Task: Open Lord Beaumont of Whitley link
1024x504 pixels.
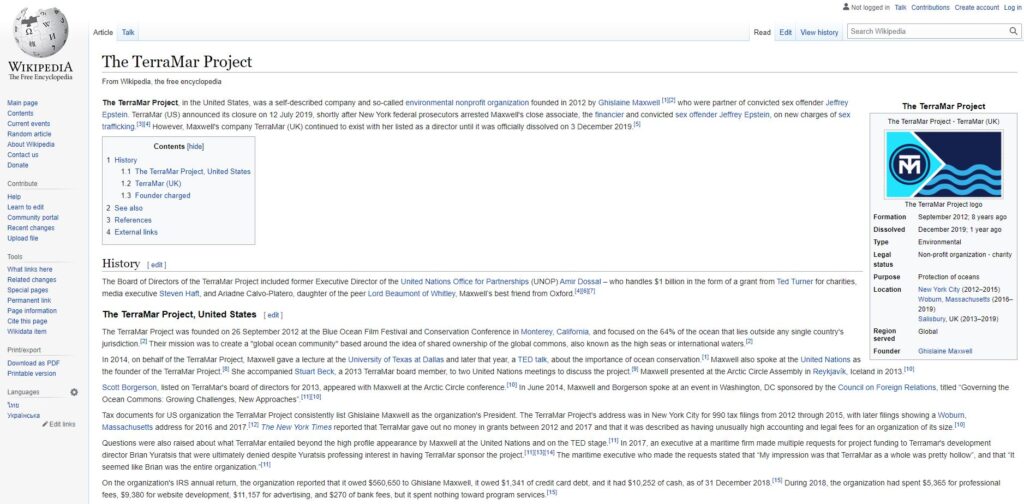Action: (411, 293)
